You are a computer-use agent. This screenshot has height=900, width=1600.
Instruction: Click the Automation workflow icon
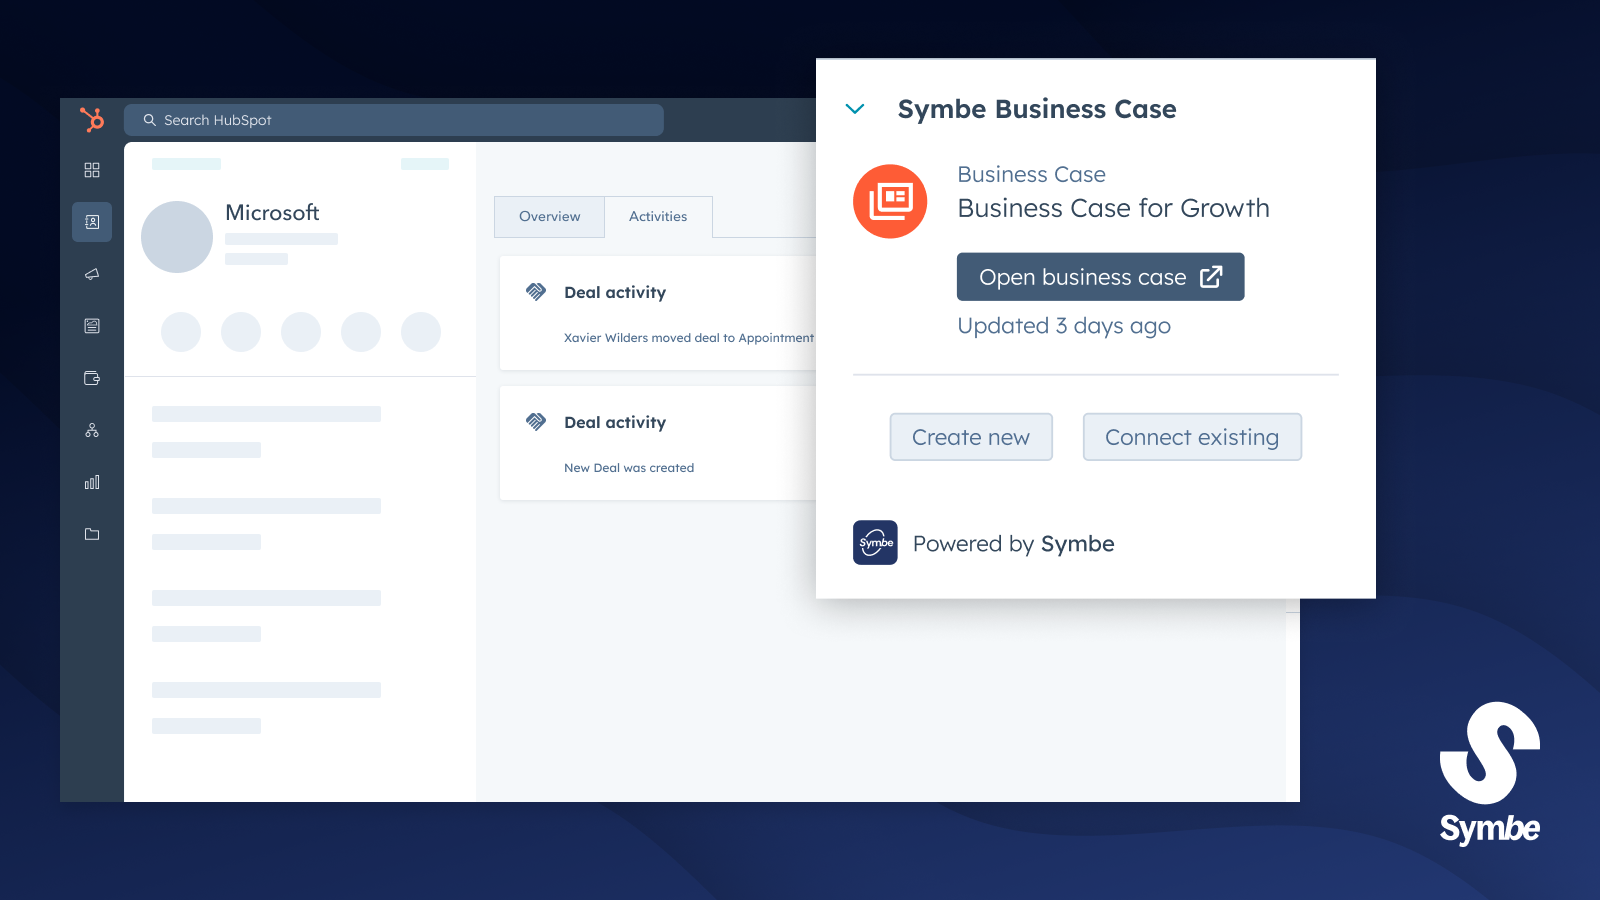(91, 430)
